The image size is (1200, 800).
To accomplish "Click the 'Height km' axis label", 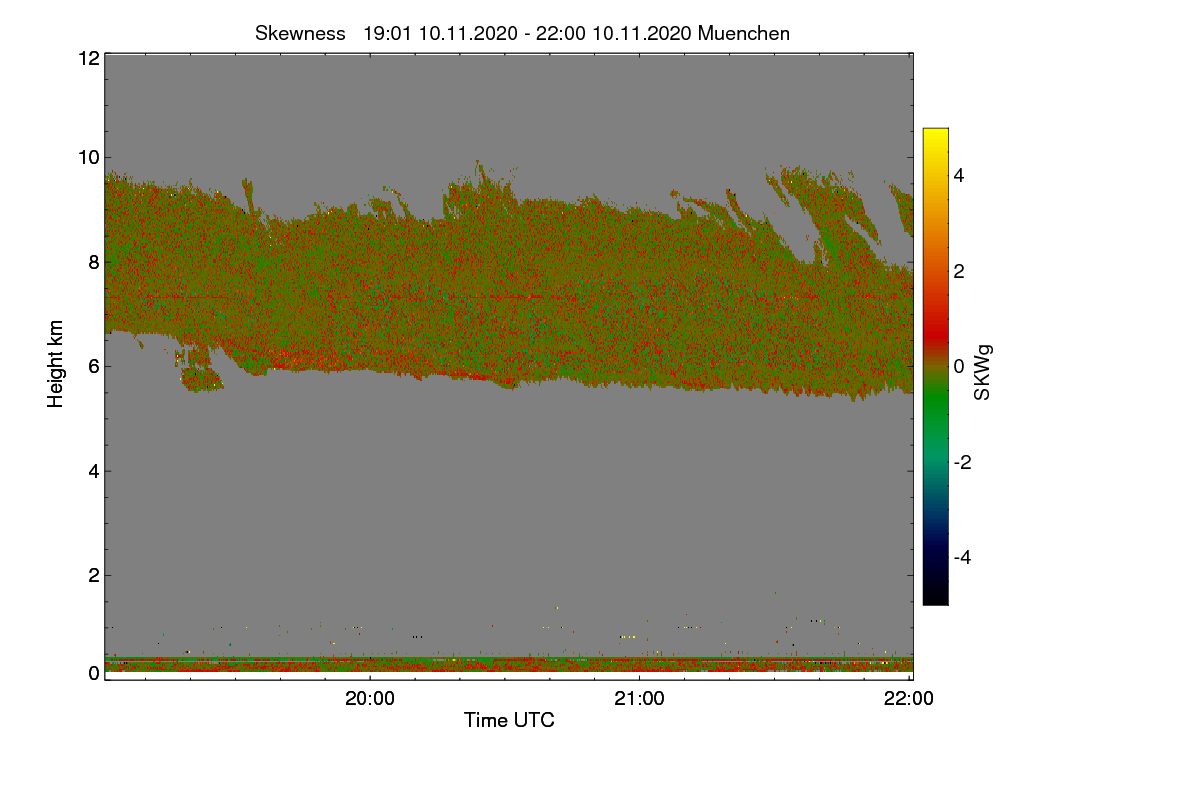I will click(56, 364).
